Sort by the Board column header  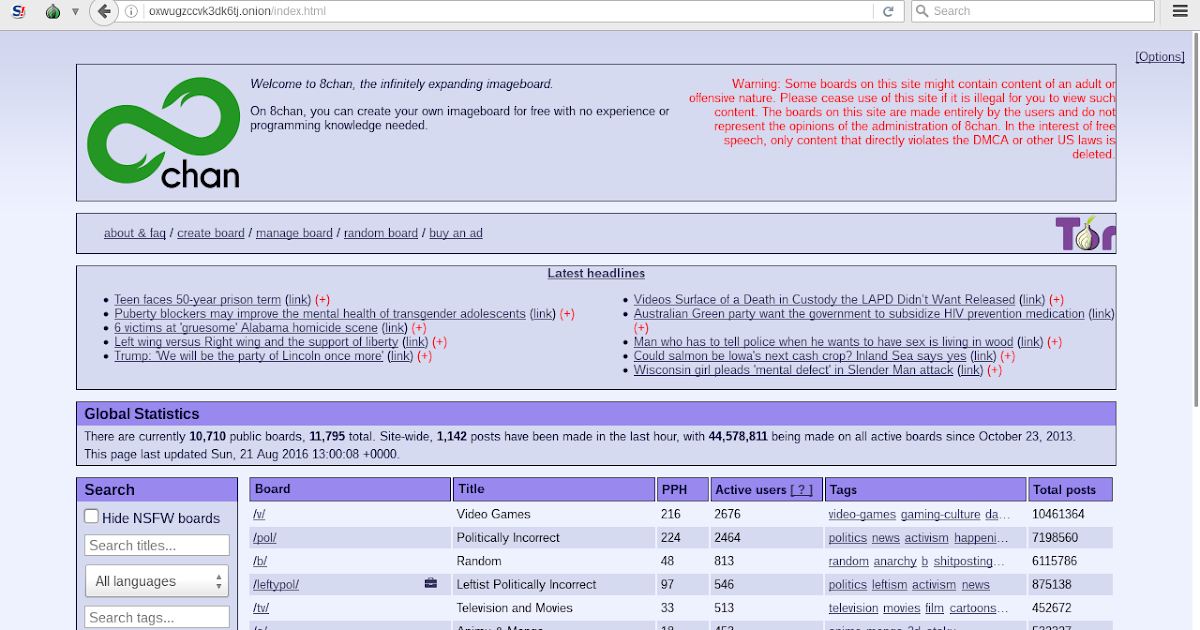350,489
